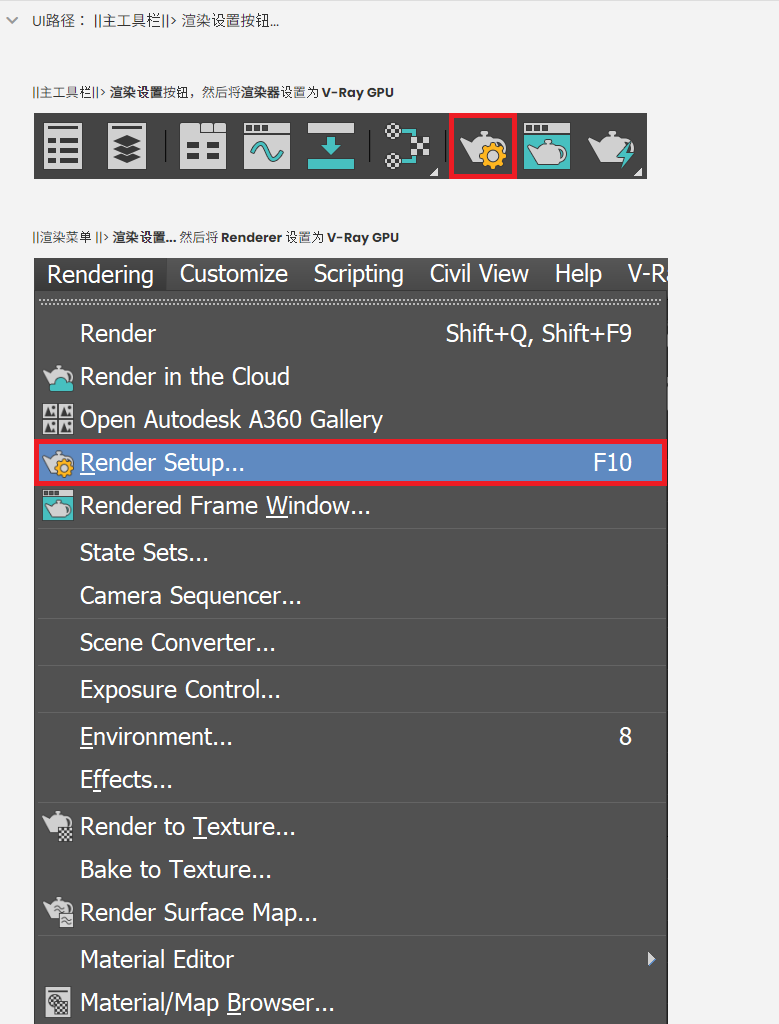Open the Scripting menu
The height and width of the screenshot is (1024, 779).
tap(358, 274)
